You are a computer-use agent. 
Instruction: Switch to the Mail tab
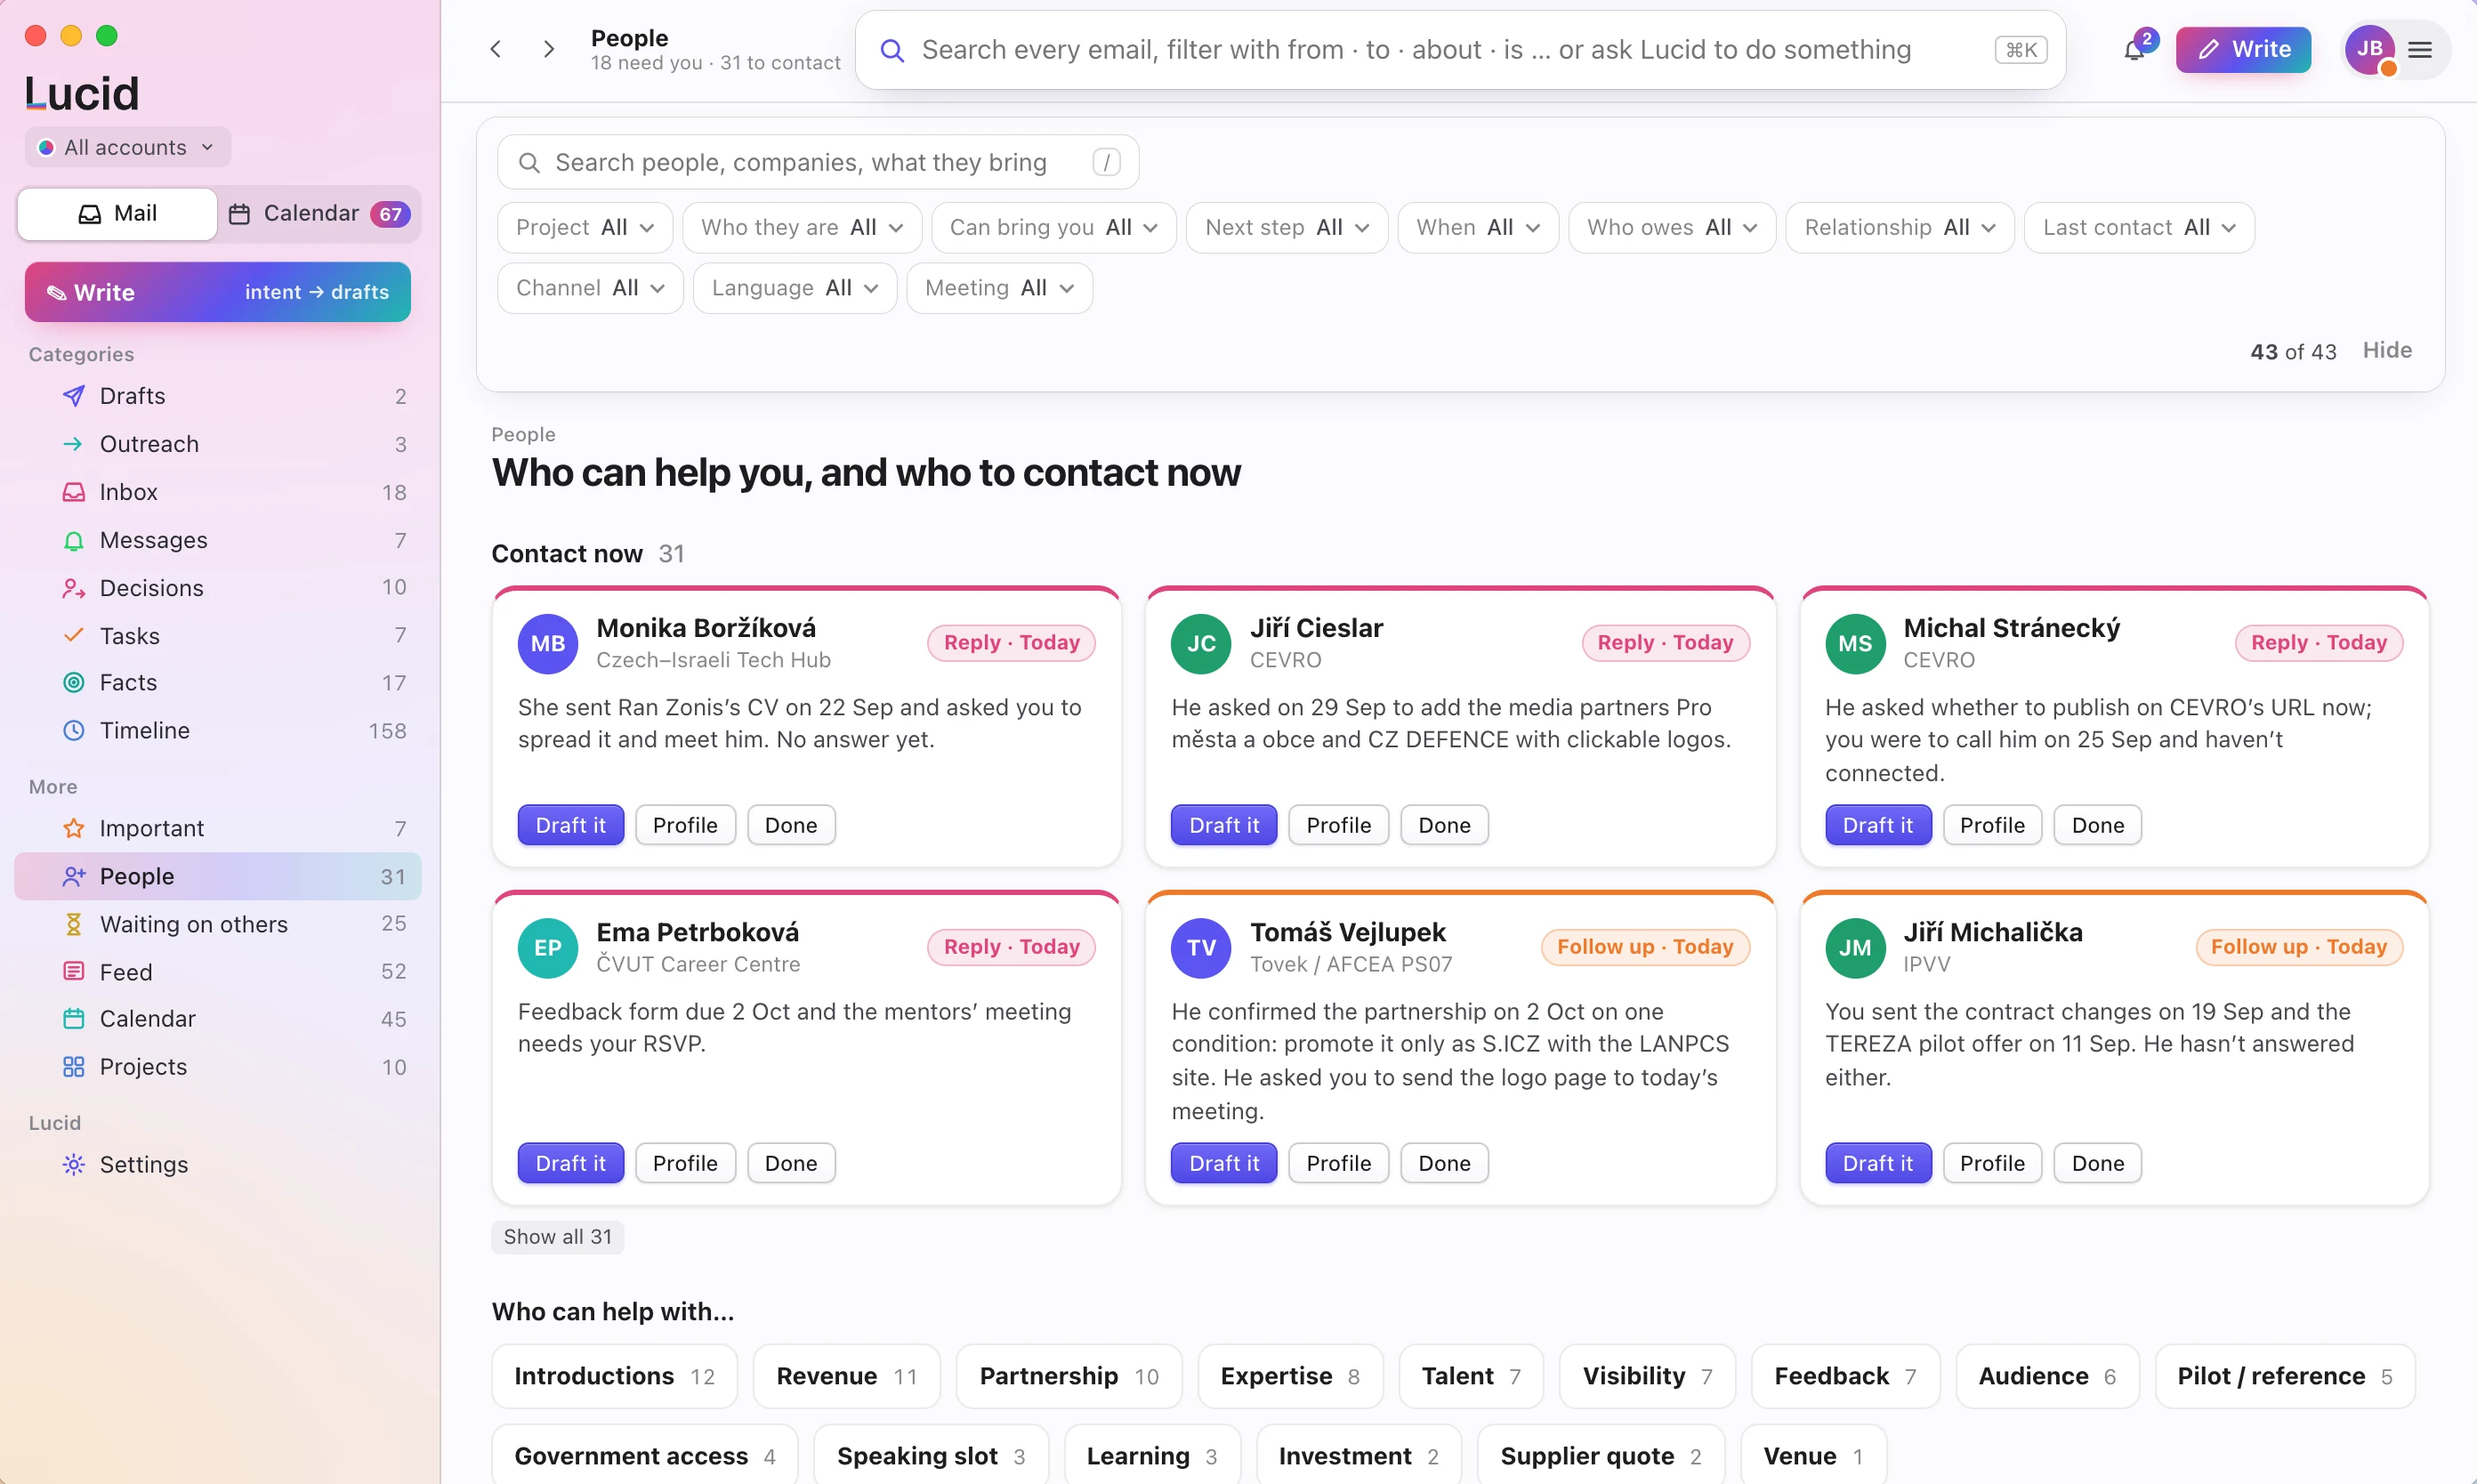click(118, 214)
